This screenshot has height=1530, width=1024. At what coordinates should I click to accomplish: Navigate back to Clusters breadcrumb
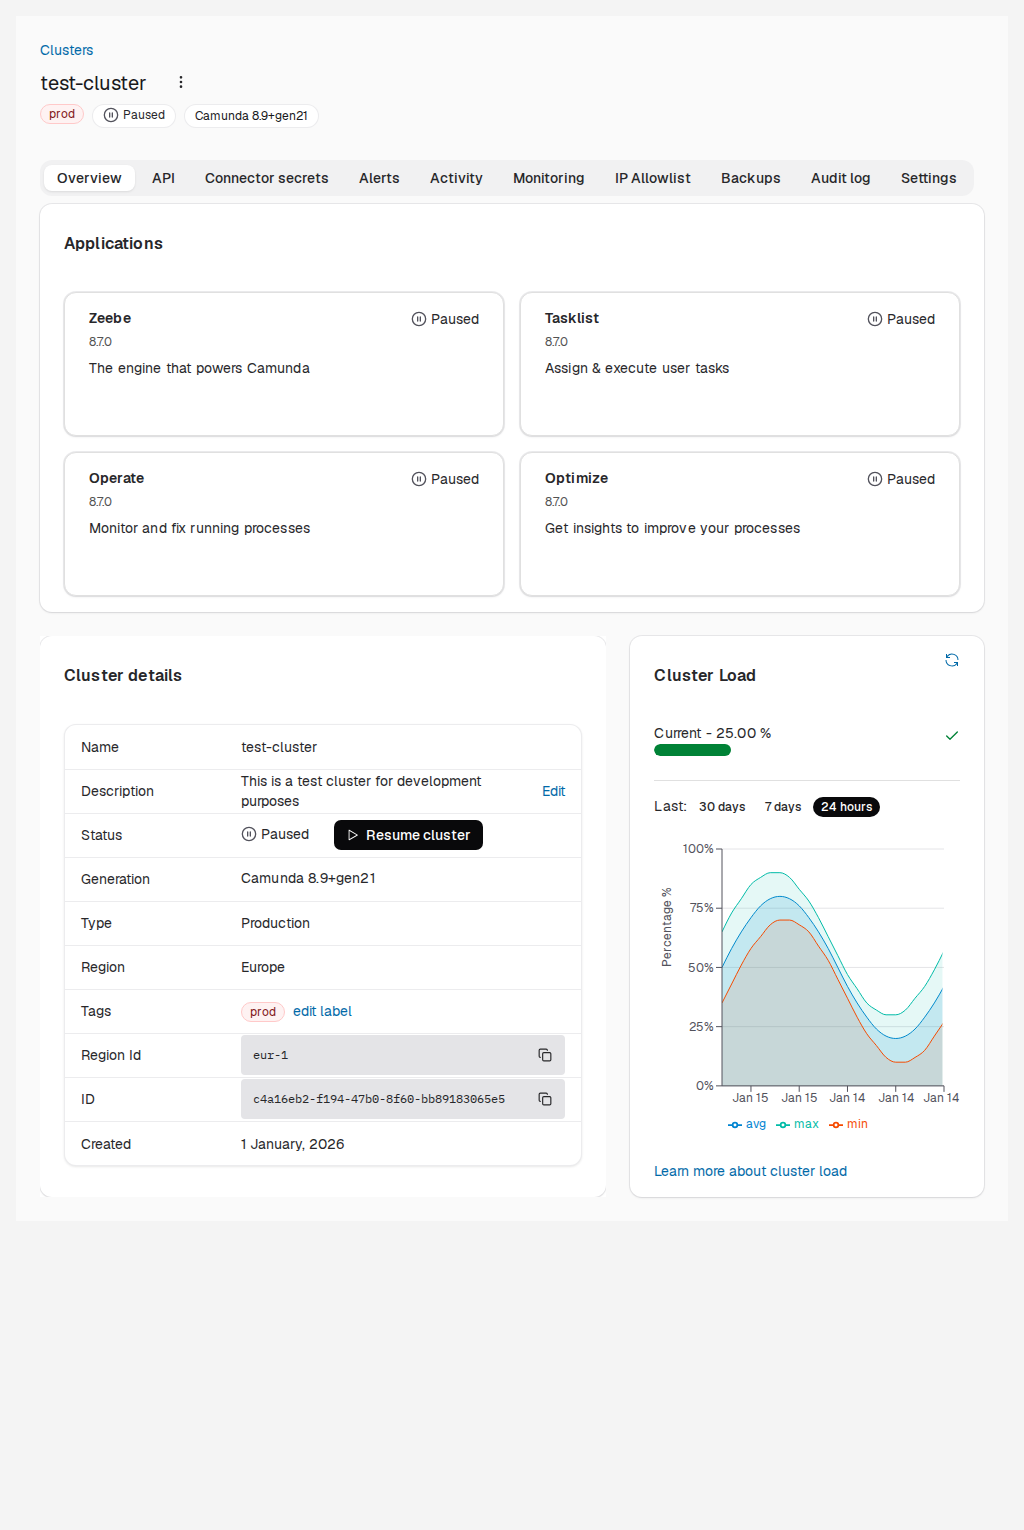[66, 50]
